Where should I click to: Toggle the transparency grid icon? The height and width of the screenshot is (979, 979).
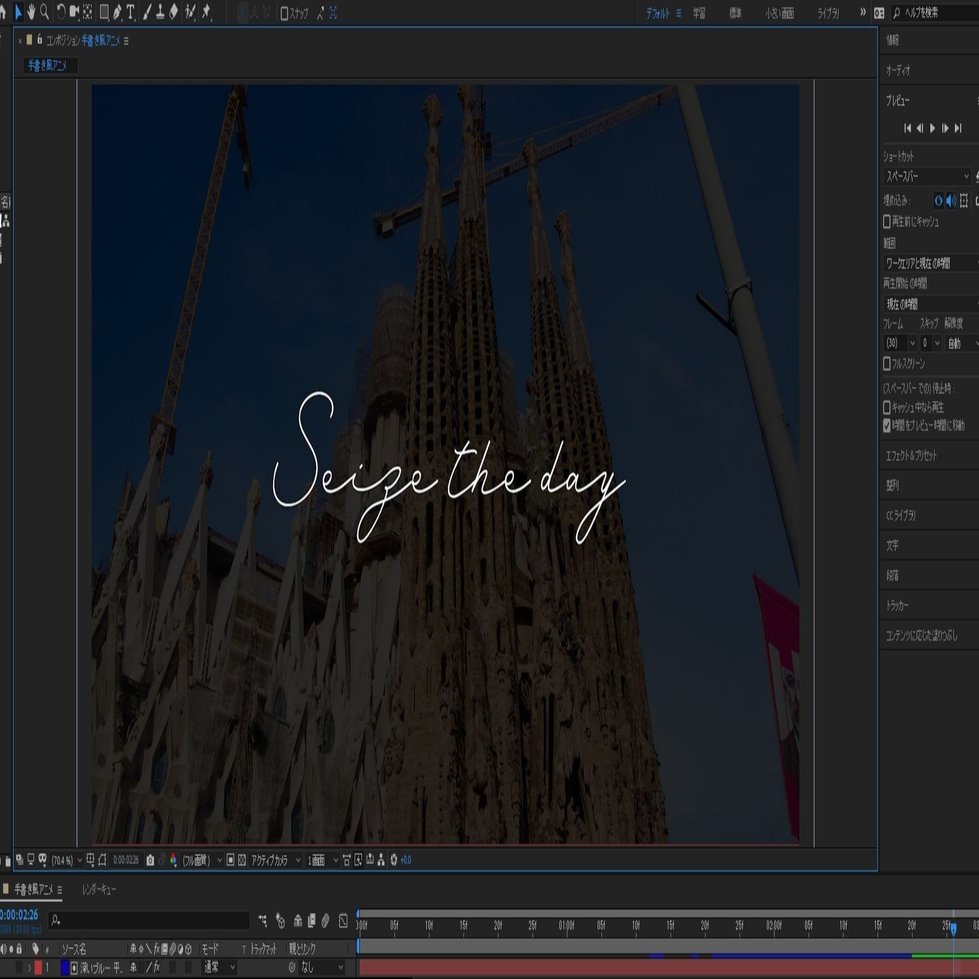pyautogui.click(x=242, y=860)
